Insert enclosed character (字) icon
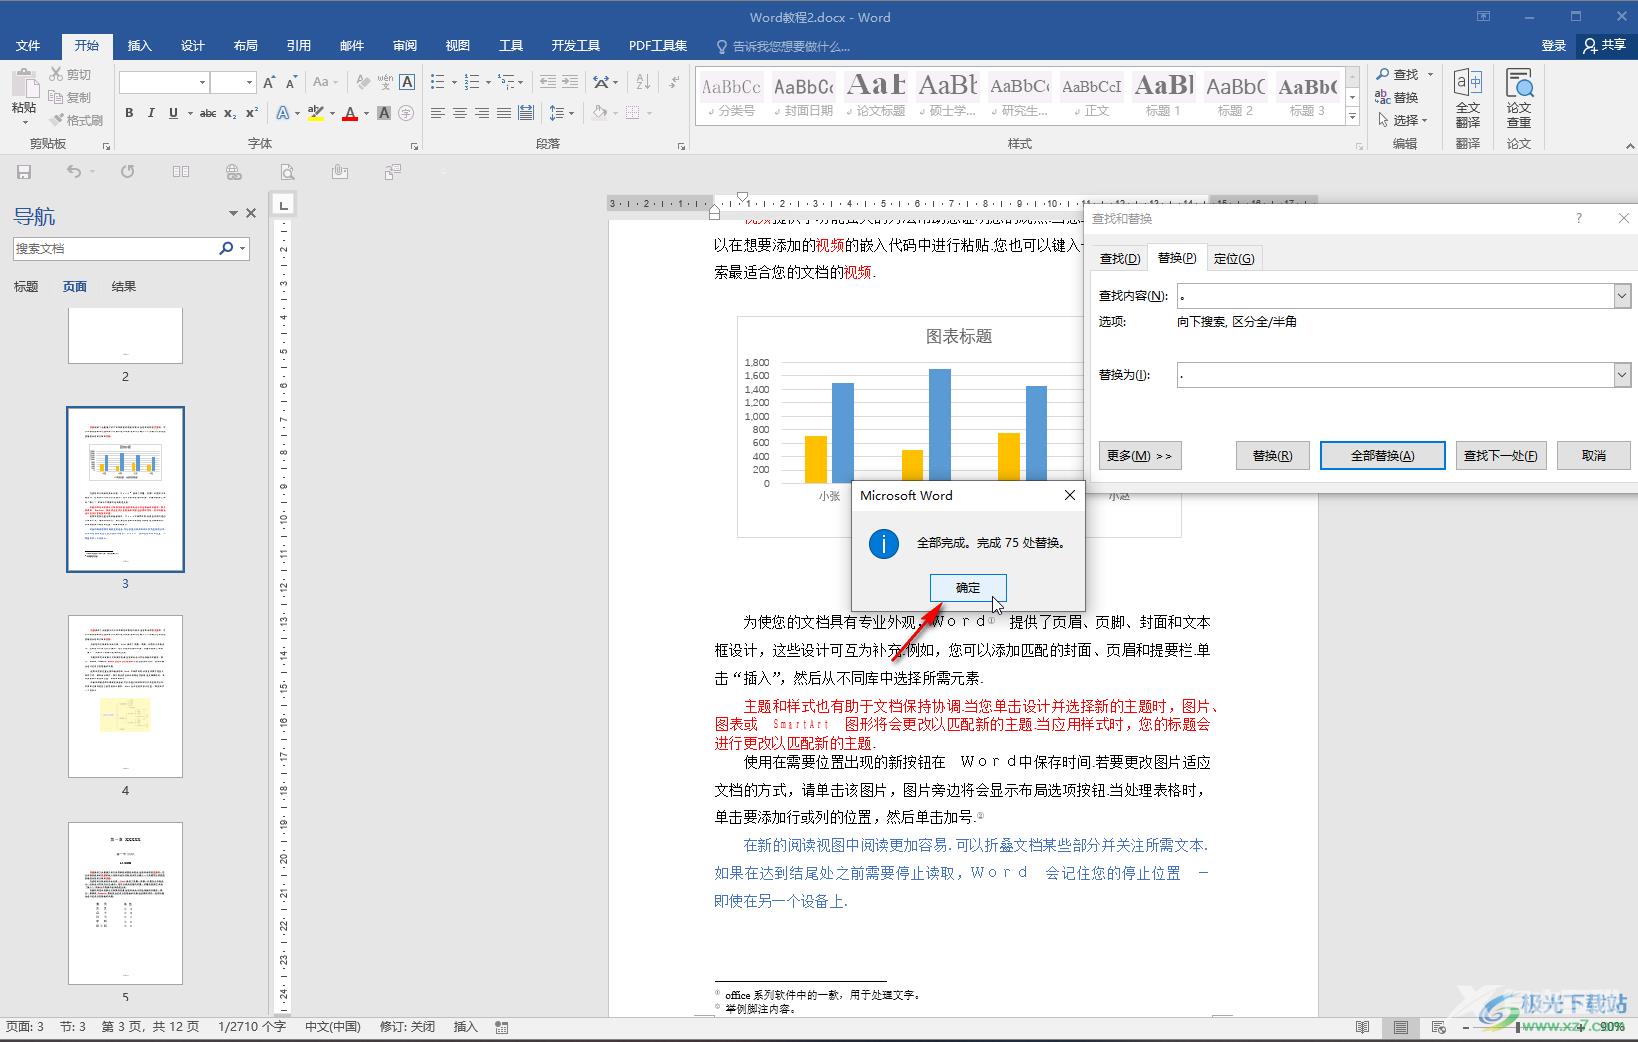The height and width of the screenshot is (1042, 1638). pos(406,113)
